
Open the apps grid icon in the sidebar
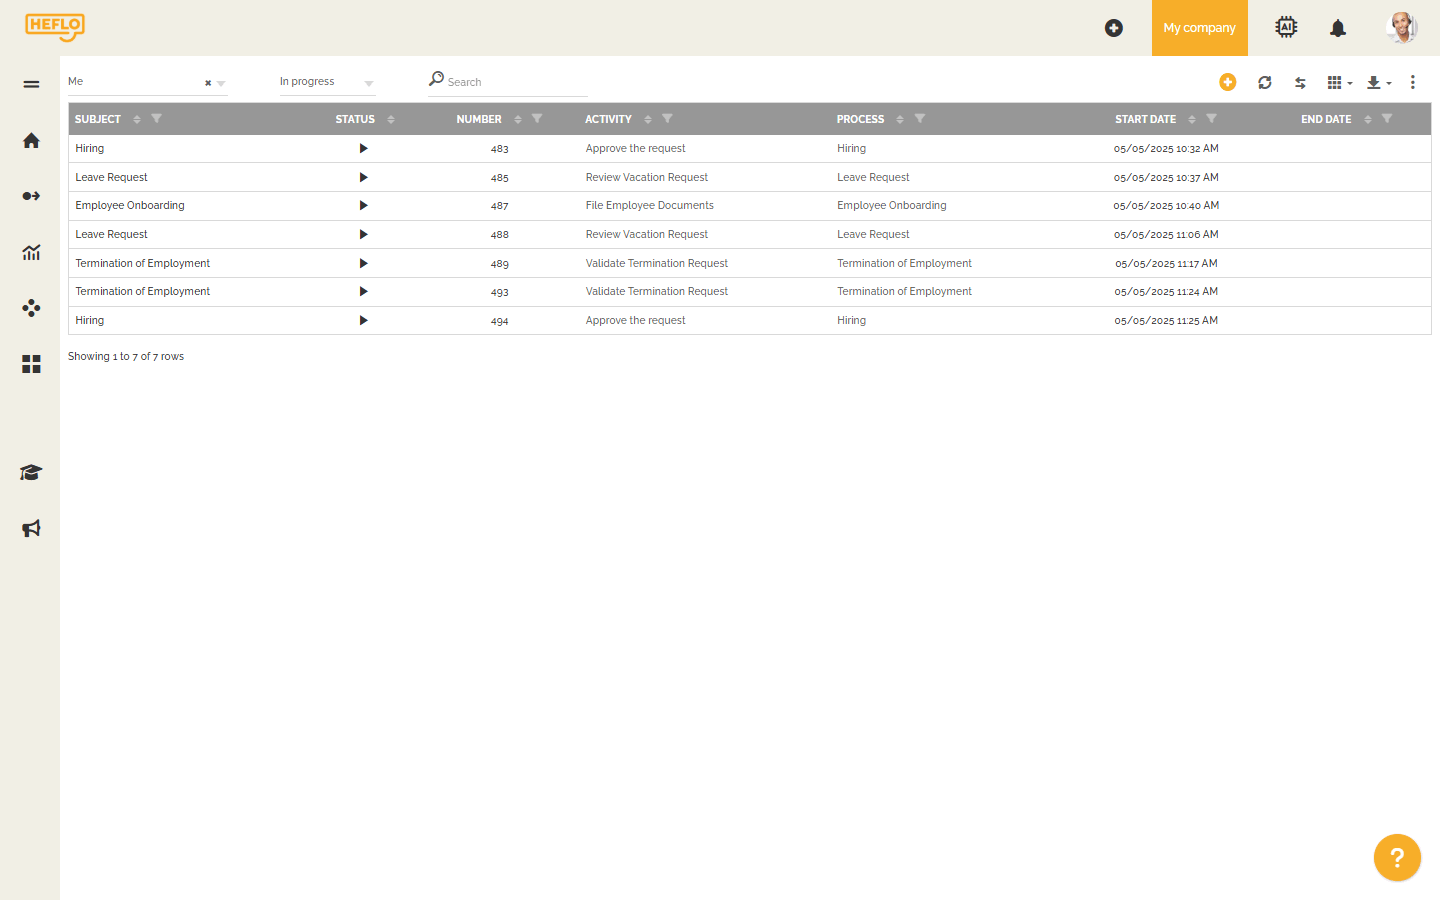click(31, 364)
